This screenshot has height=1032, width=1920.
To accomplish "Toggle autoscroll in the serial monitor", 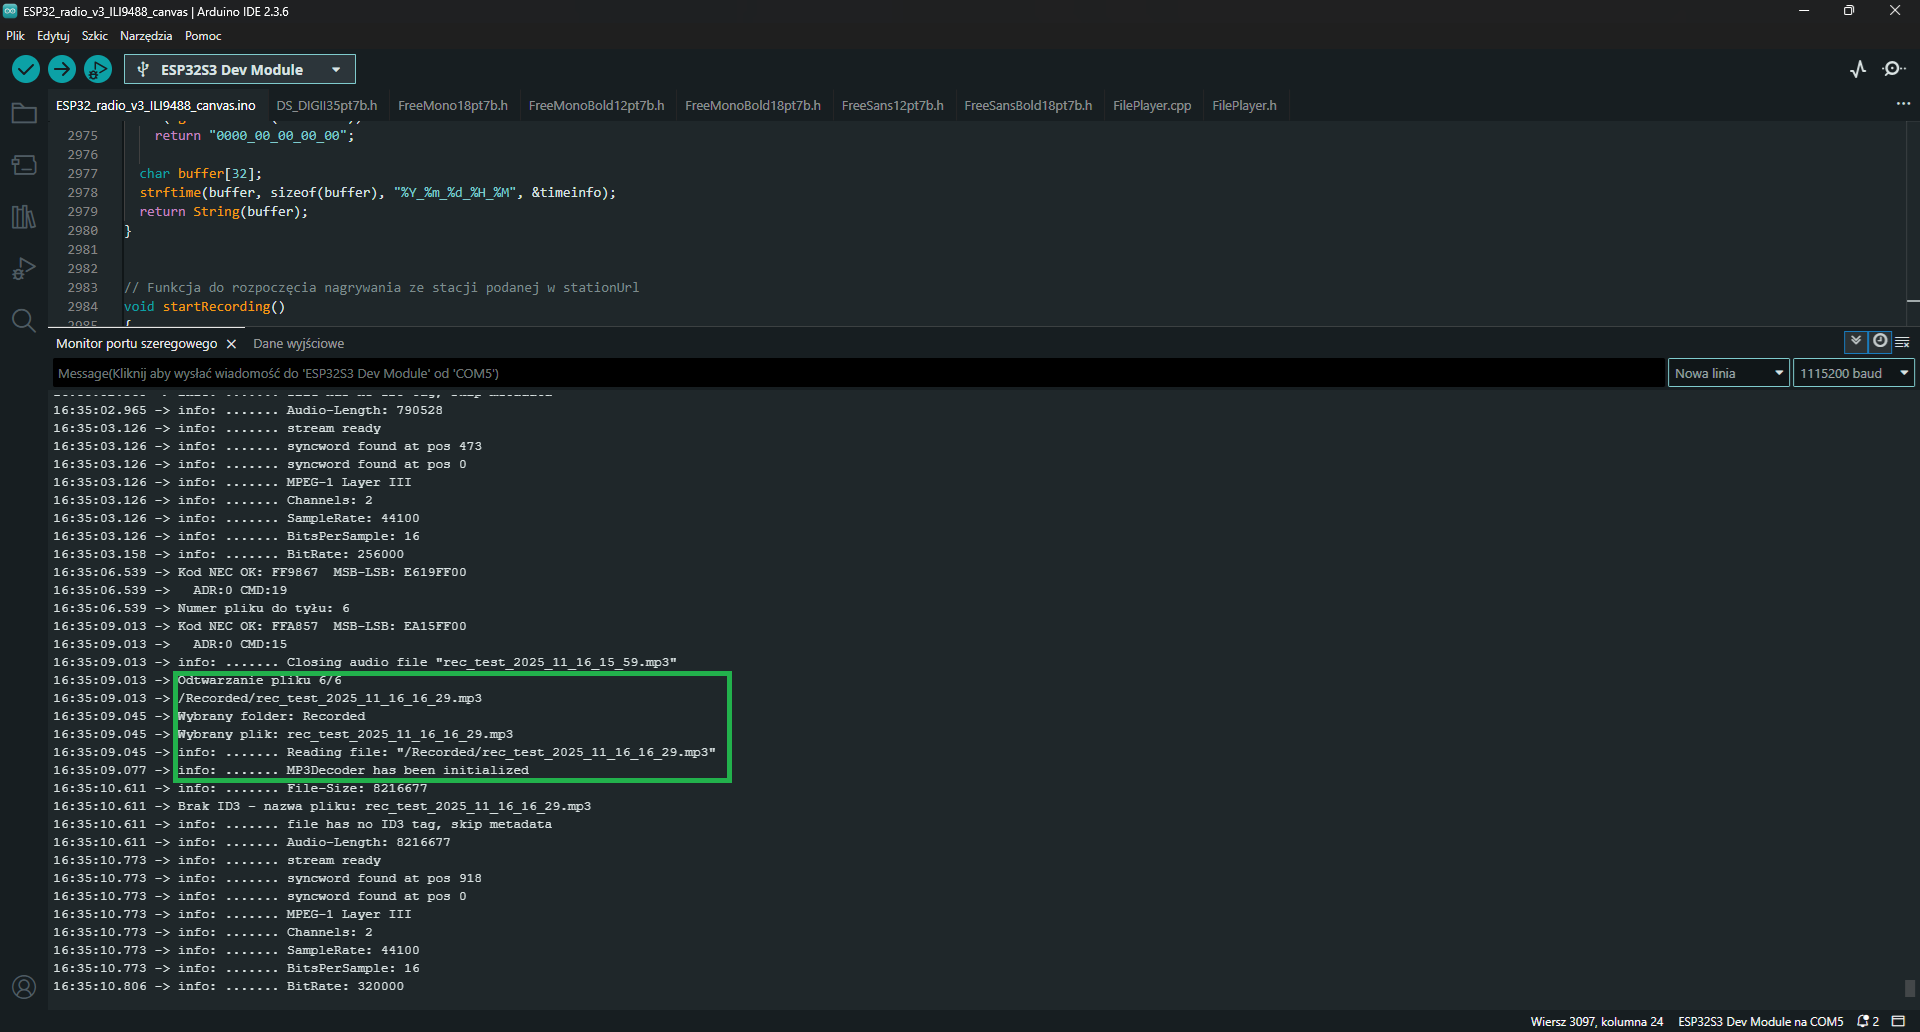I will (1856, 342).
